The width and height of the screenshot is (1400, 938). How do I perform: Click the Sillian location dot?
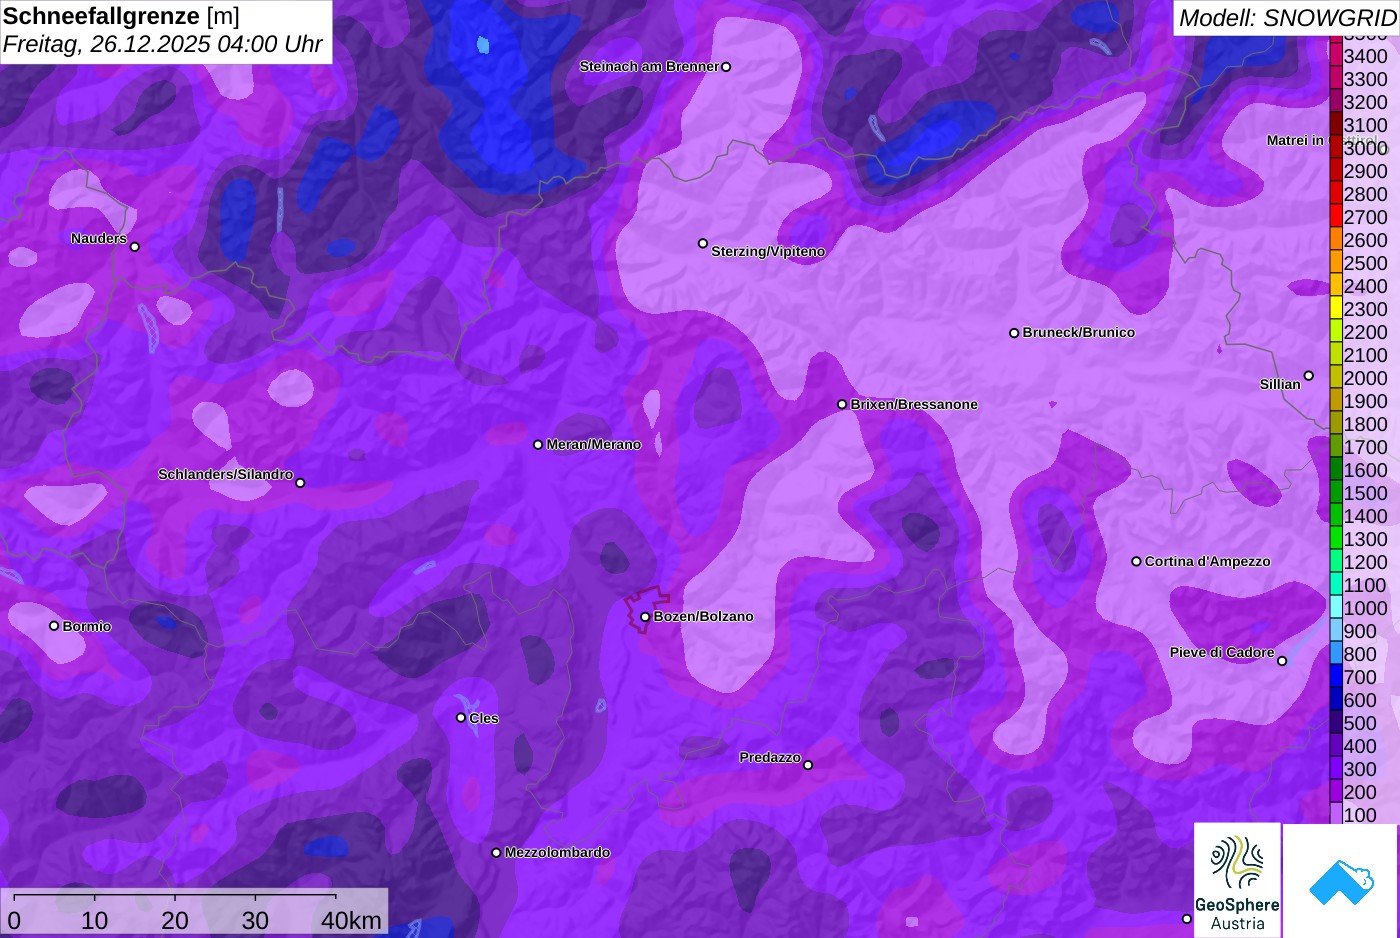(1309, 376)
